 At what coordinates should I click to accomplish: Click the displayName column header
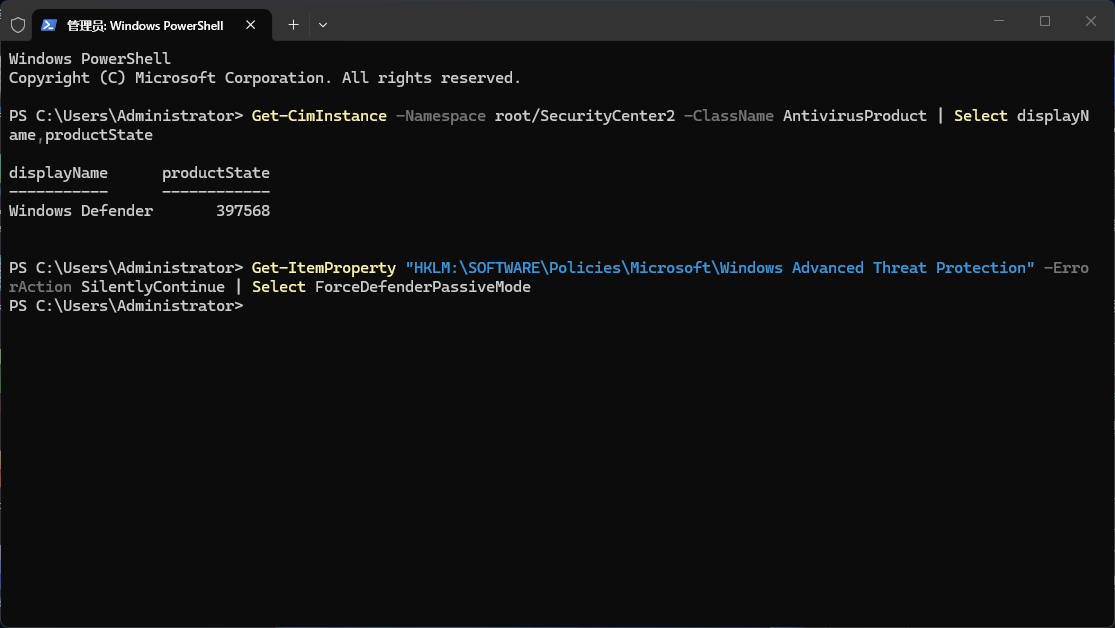[x=58, y=173]
